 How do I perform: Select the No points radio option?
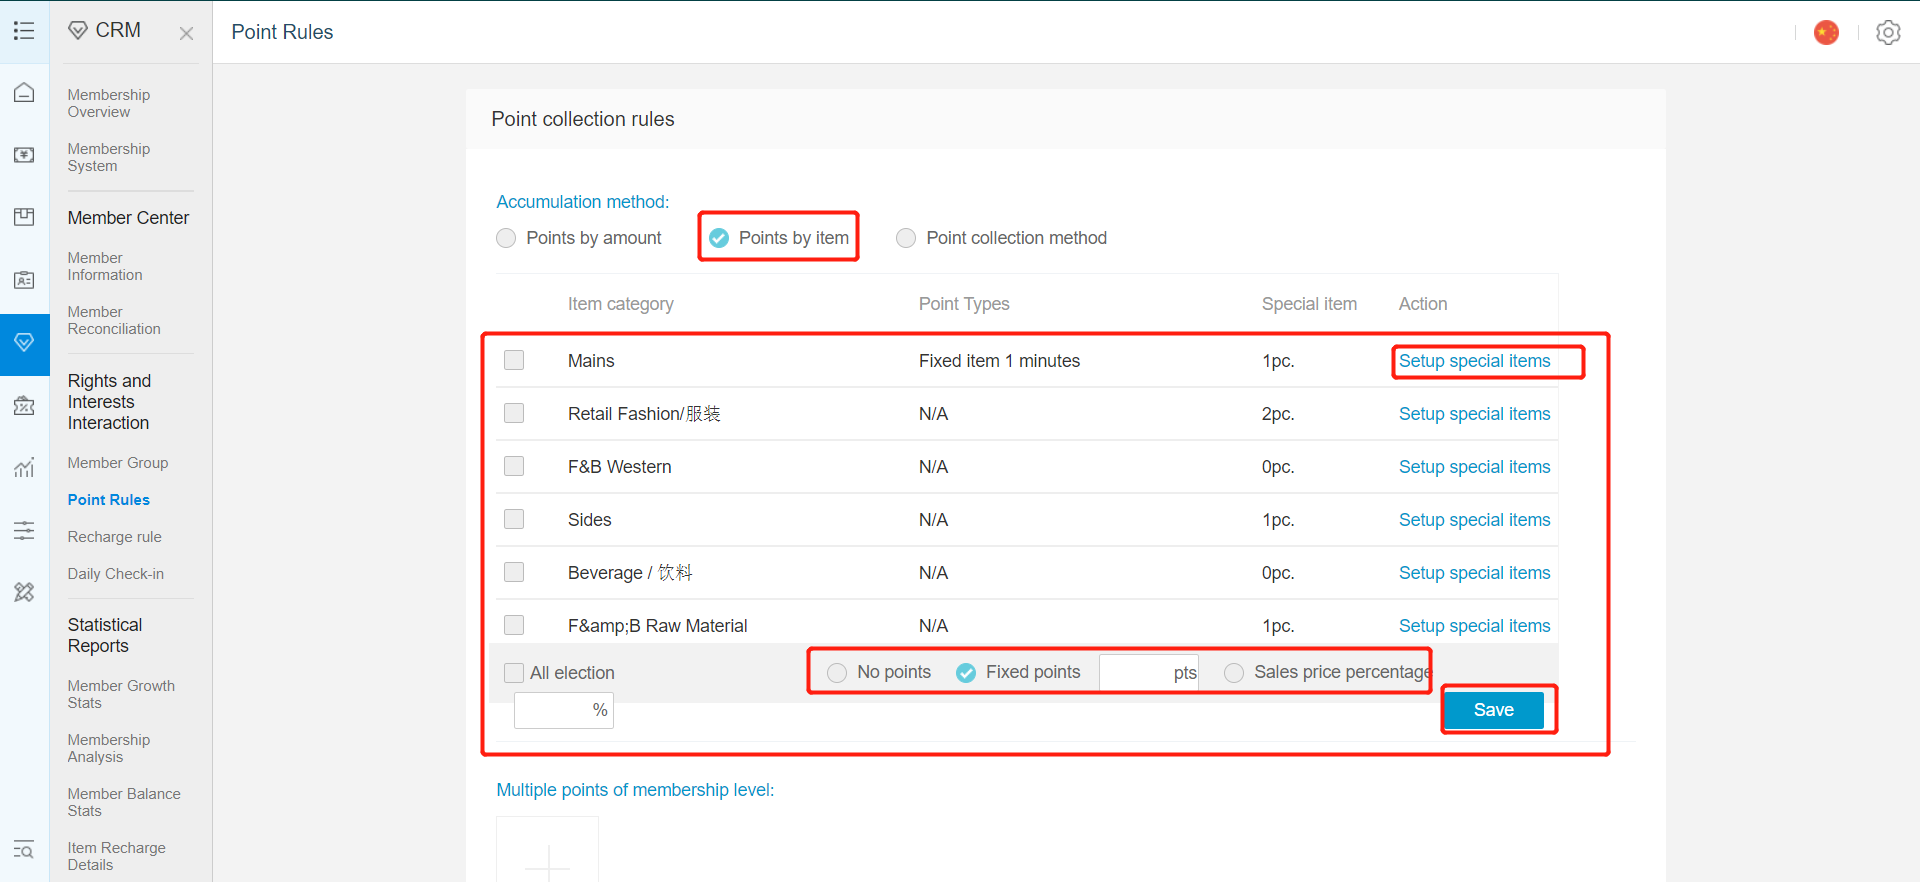[x=837, y=673]
